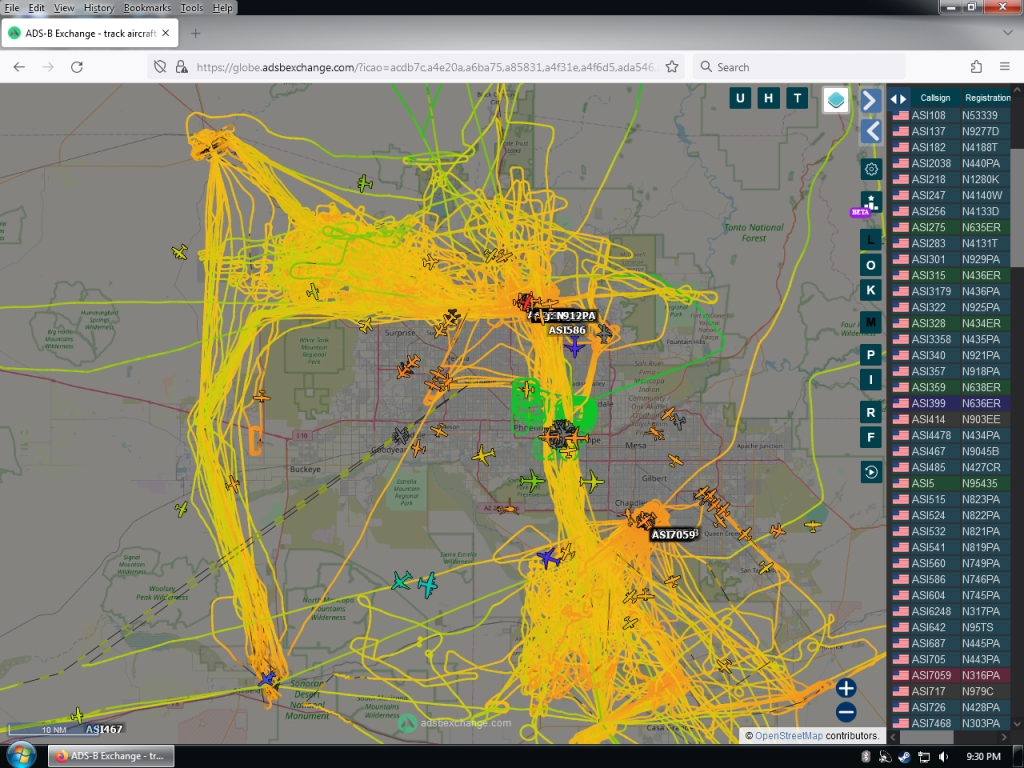Open map settings gear
Viewport: 1024px width, 768px height.
point(871,170)
